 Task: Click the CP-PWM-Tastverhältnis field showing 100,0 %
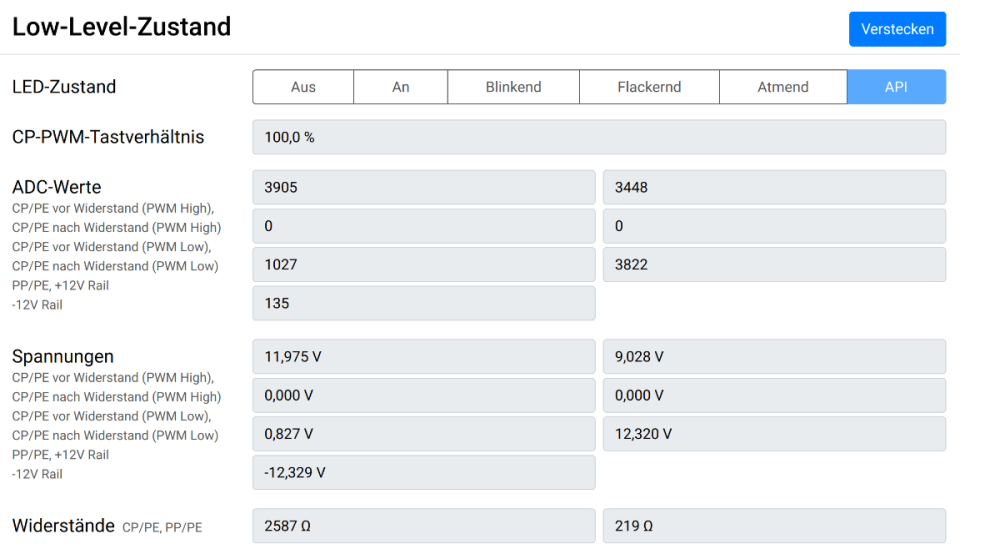tap(599, 137)
